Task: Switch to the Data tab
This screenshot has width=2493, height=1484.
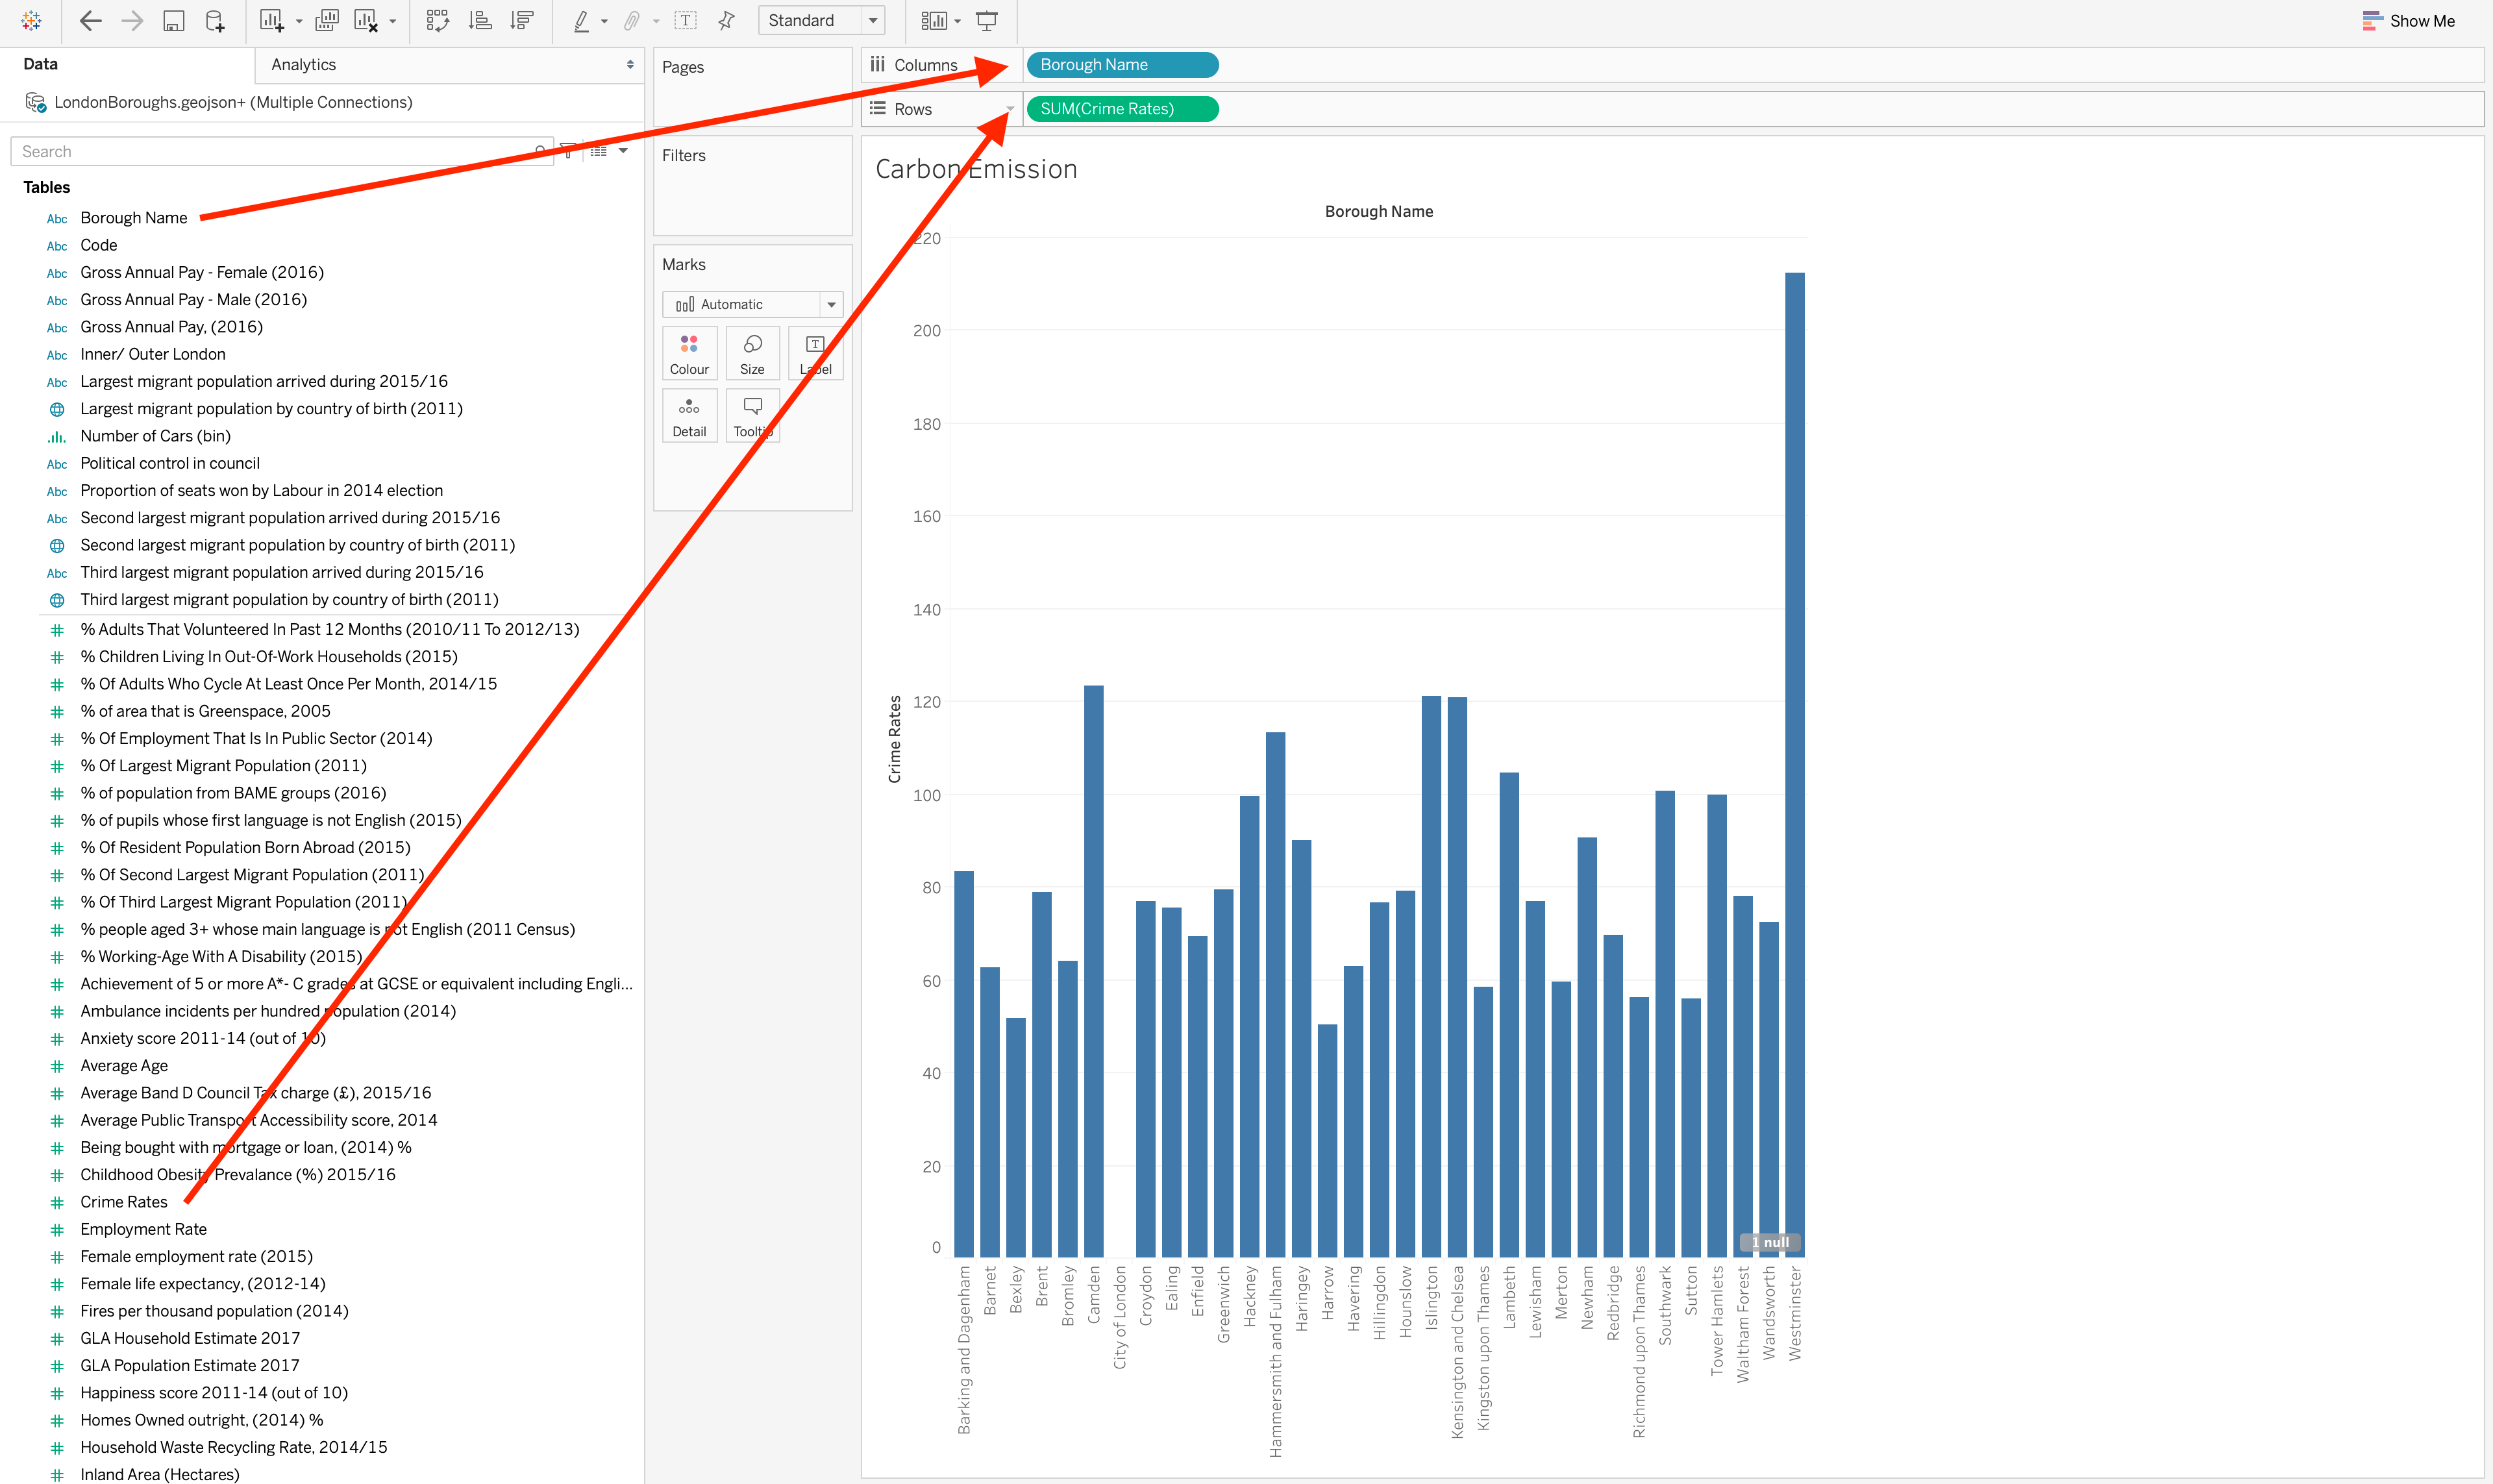Action: (x=40, y=64)
